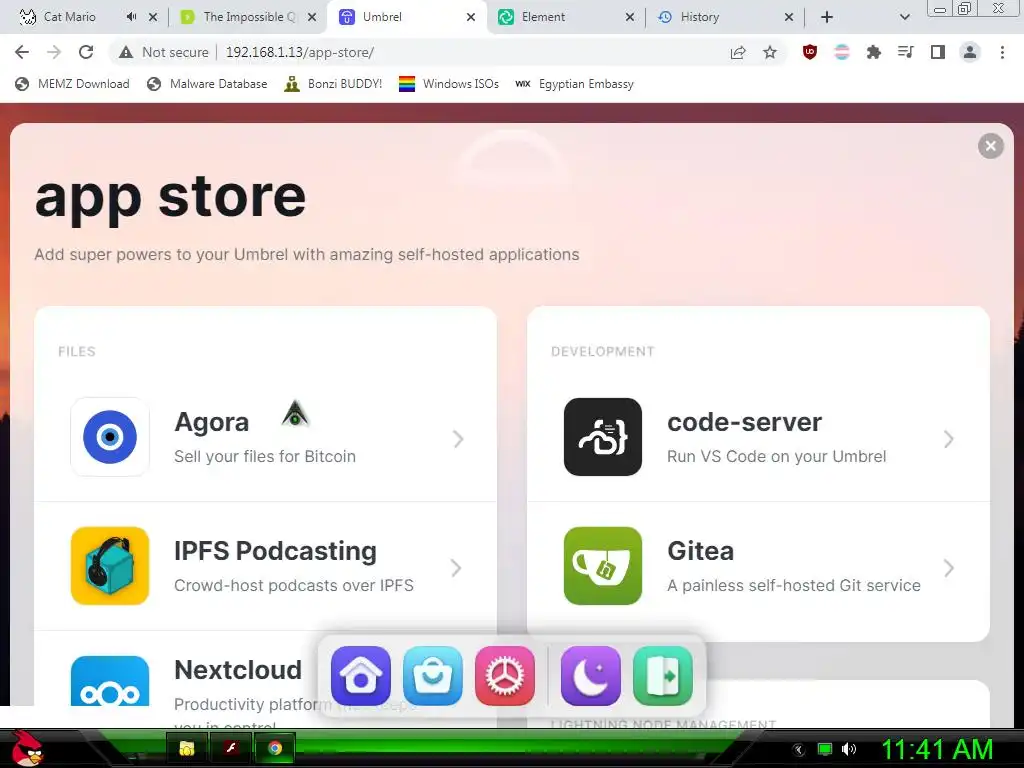
Task: Go to Umbrel home in dock
Action: [x=360, y=676]
